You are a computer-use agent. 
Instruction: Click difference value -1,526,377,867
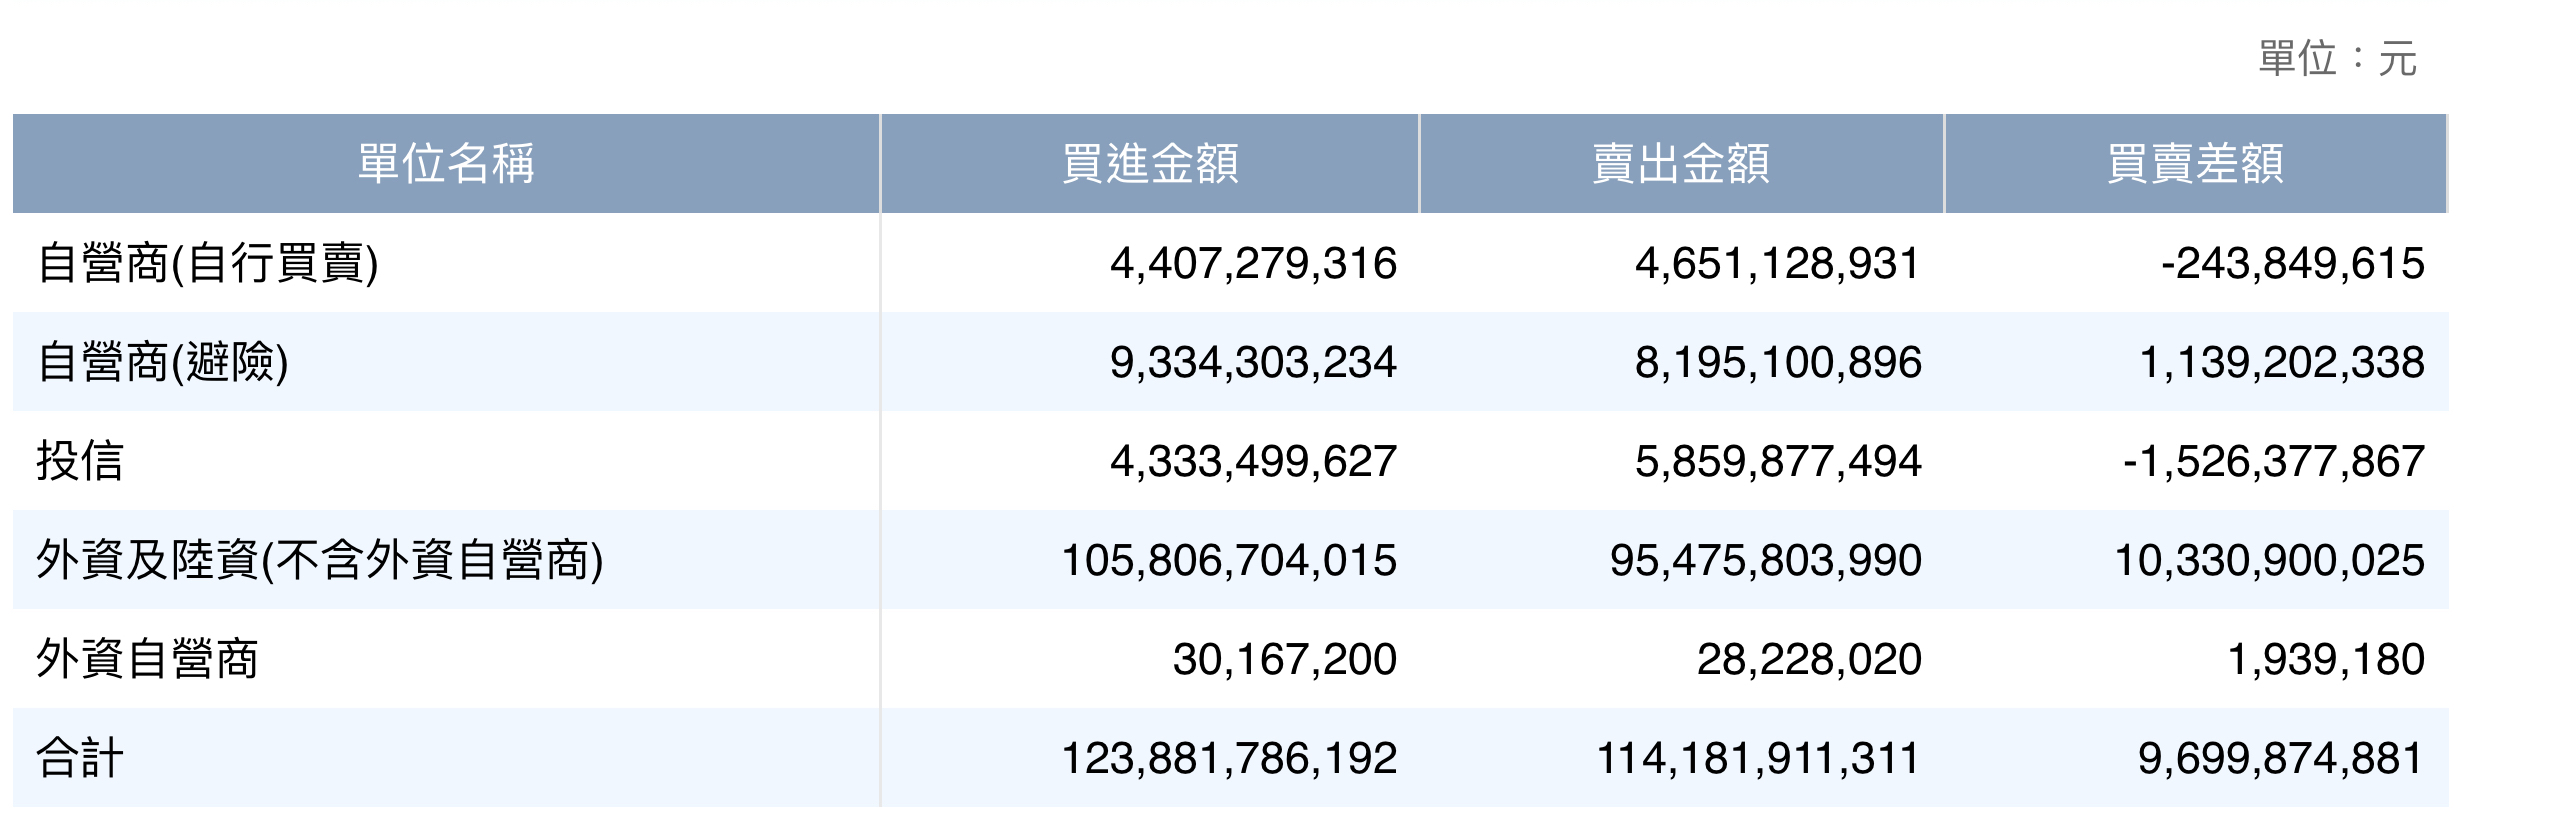(x=2274, y=462)
